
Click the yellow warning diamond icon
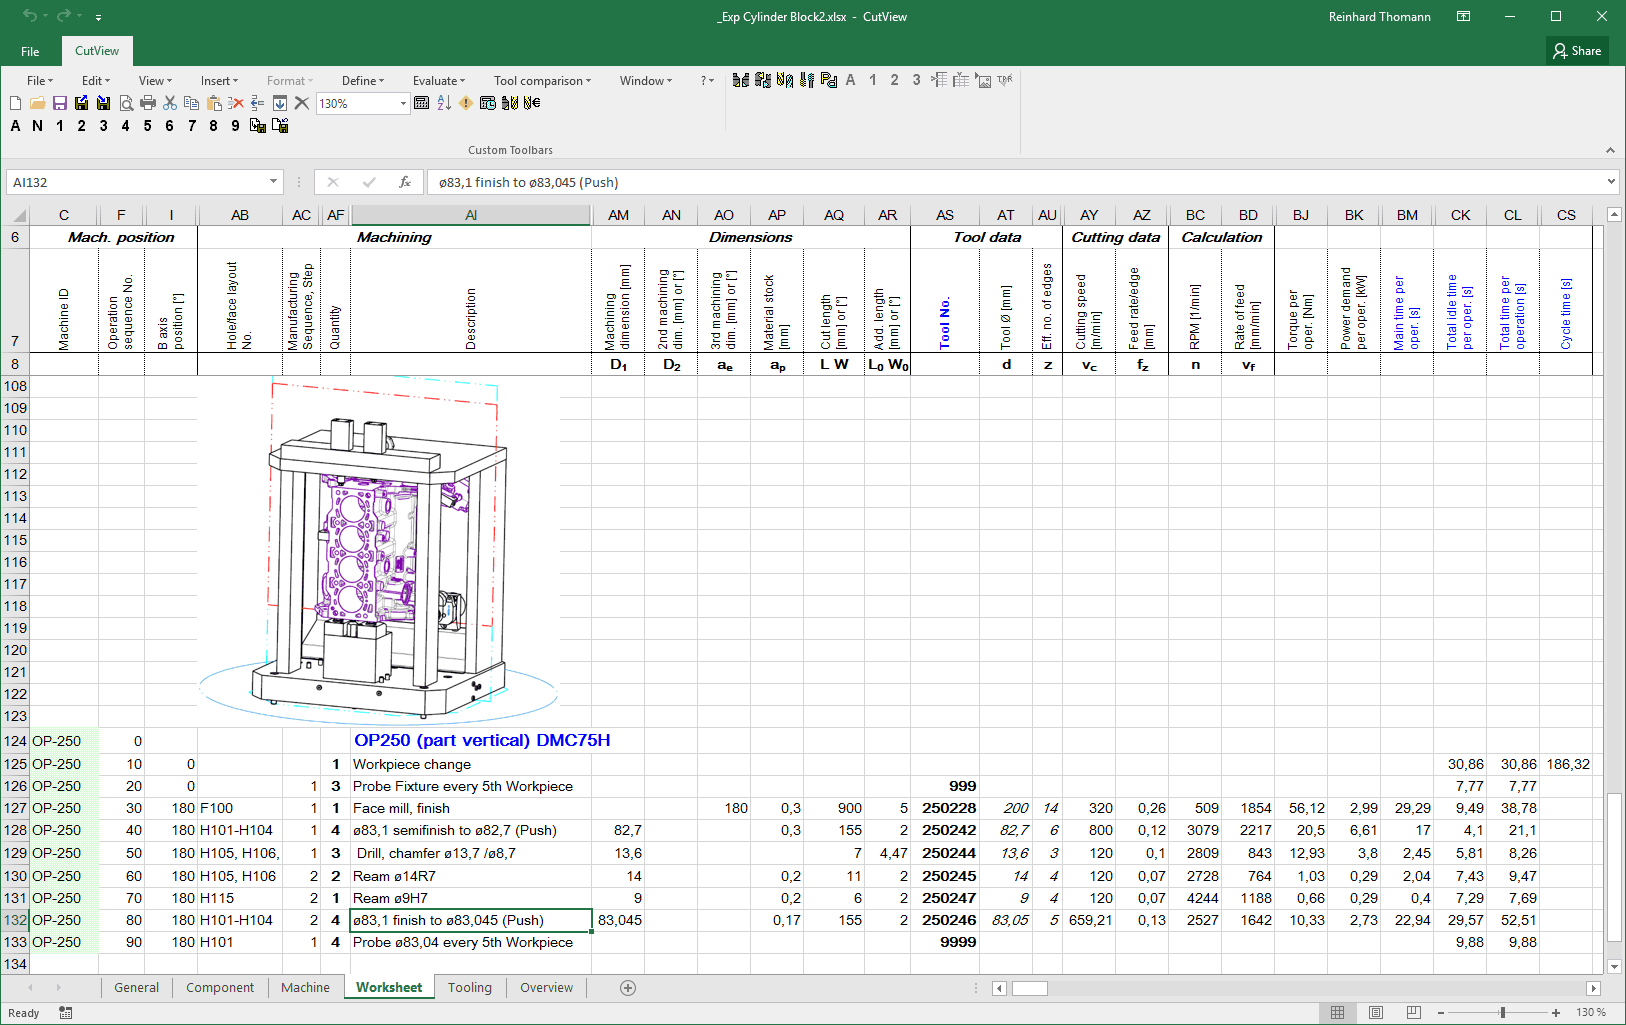[466, 103]
